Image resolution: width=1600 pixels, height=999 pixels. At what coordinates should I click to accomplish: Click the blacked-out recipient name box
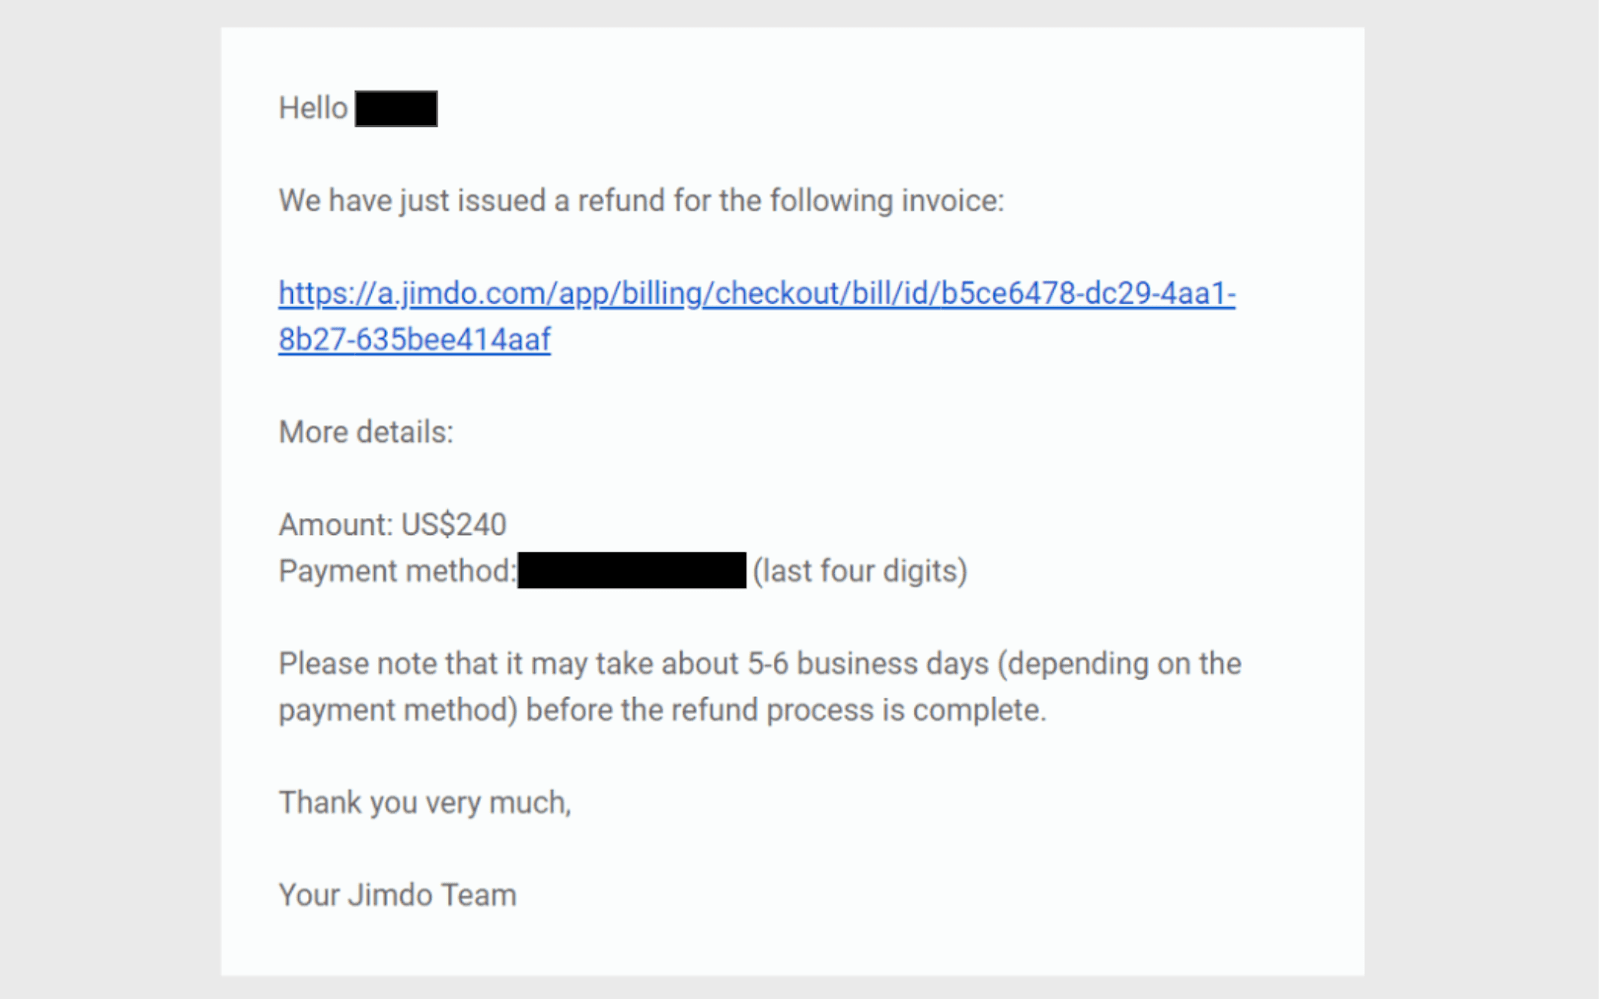[x=396, y=108]
